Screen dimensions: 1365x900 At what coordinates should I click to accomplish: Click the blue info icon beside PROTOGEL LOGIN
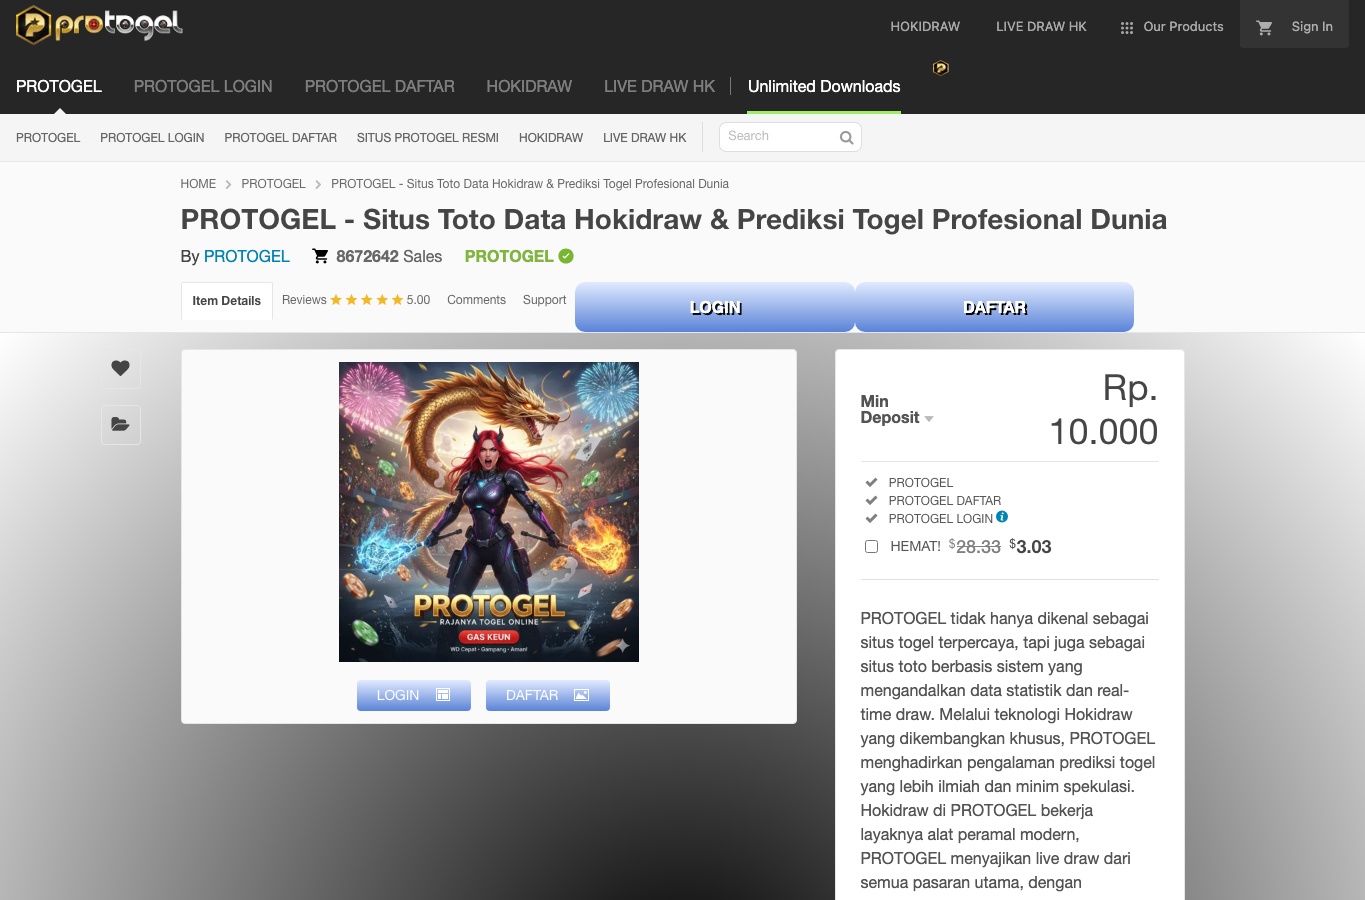[x=1002, y=517]
